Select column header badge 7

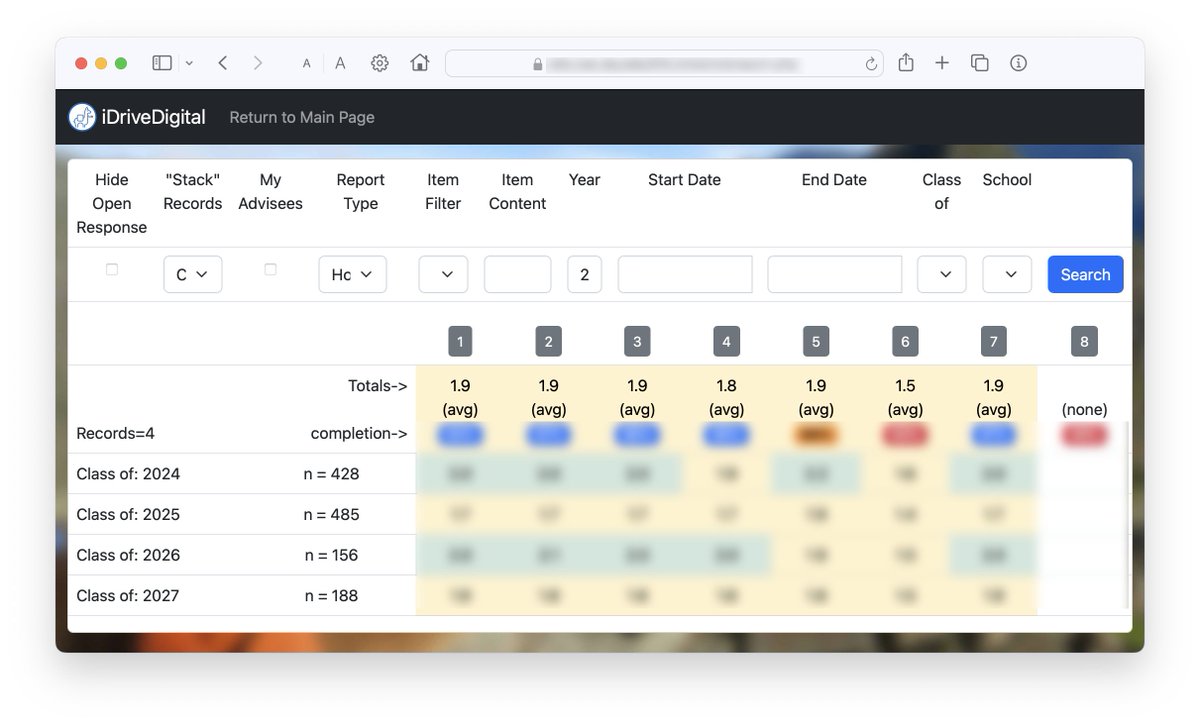click(x=993, y=341)
